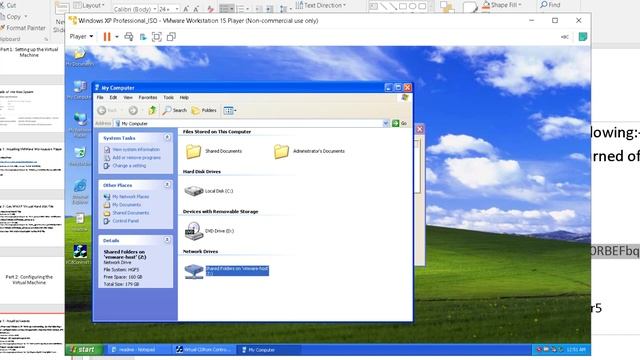Select the Shared Documents folder icon
This screenshot has width=640, height=360.
pyautogui.click(x=194, y=151)
